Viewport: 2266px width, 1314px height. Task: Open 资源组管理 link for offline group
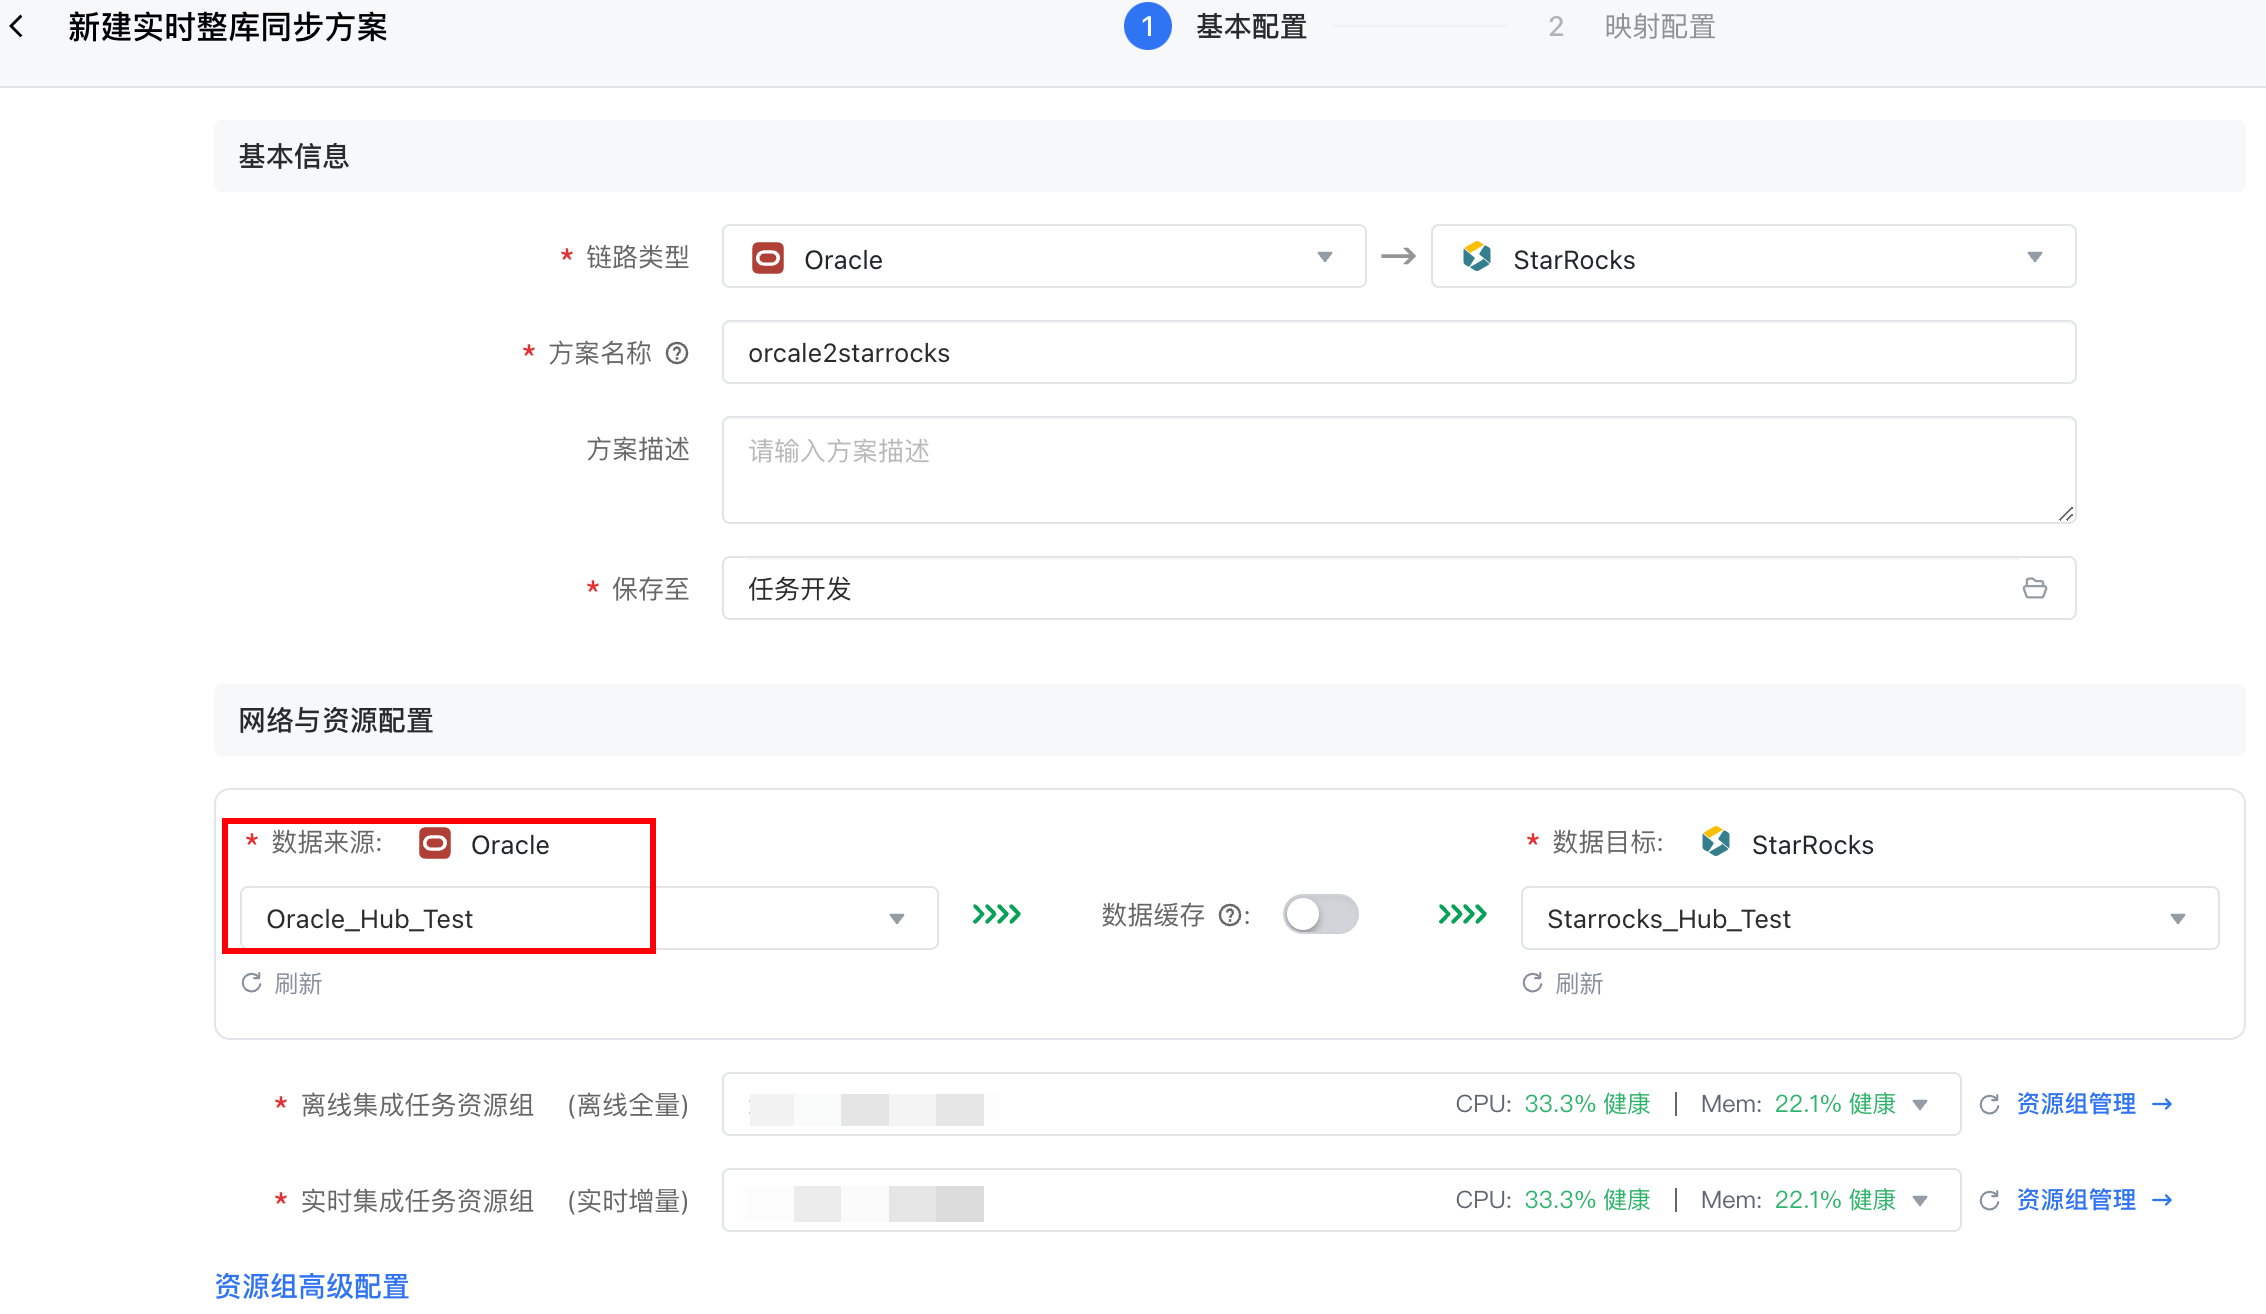2076,1104
